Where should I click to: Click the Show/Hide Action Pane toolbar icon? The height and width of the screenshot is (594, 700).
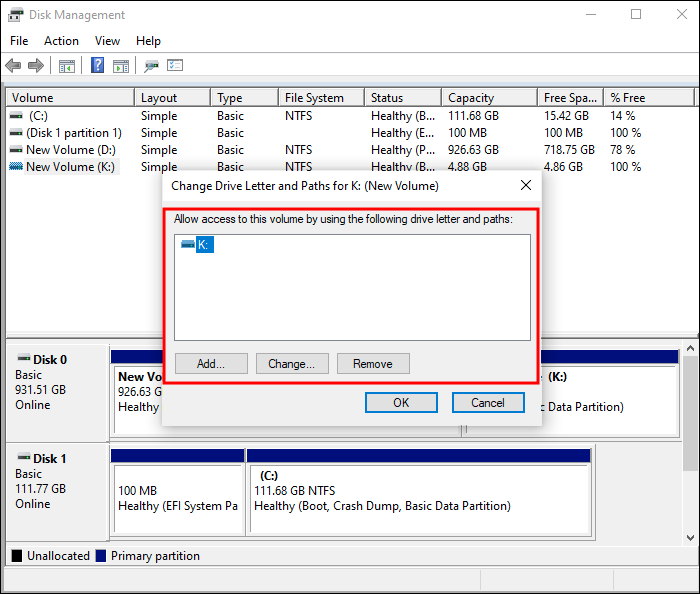coord(121,66)
